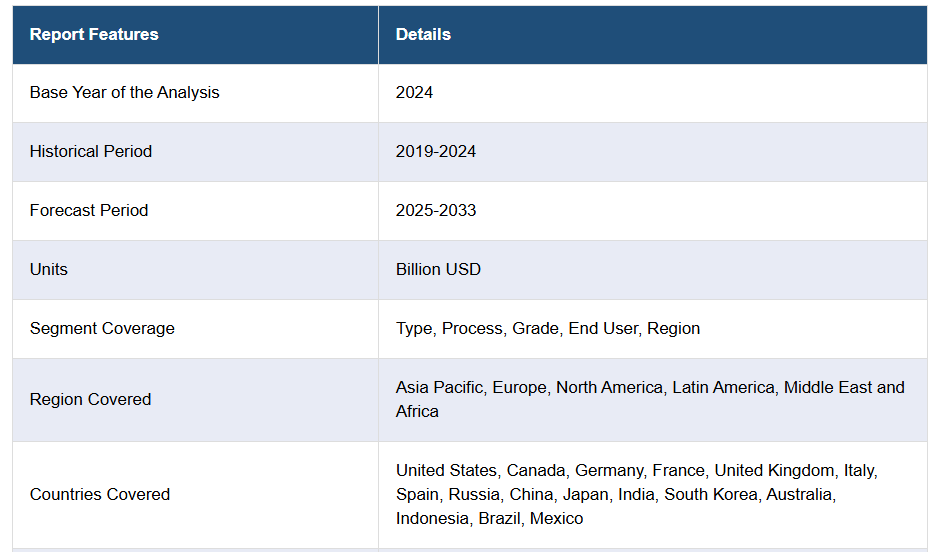Click the 'Details' column header
The image size is (932, 552).
point(423,34)
